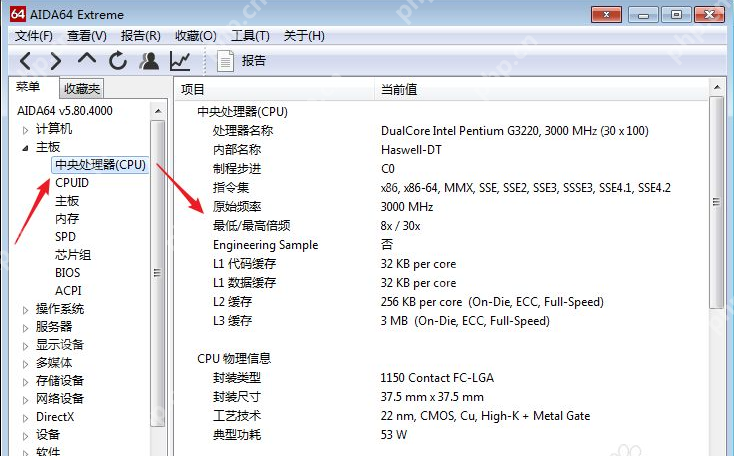
Task: Open the graph chart icon in toolbar
Action: pos(180,61)
